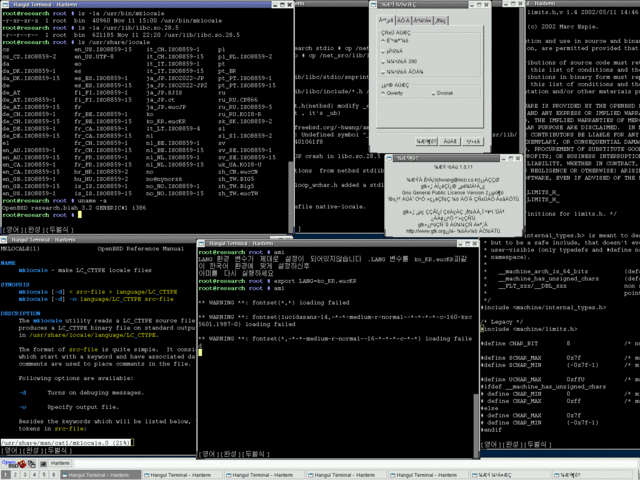Click the small terminal icon left of Hanterm launcher
The image size is (640, 480).
tap(44, 464)
